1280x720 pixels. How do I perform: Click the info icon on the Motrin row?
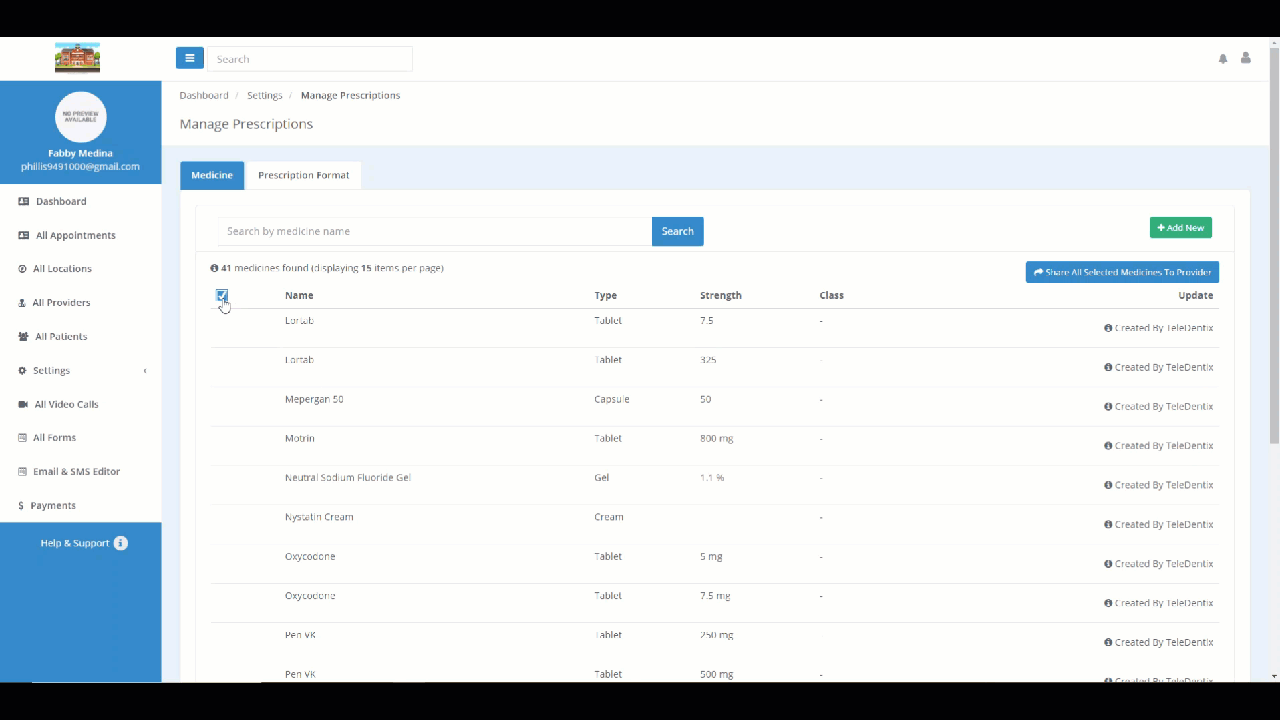click(1107, 445)
